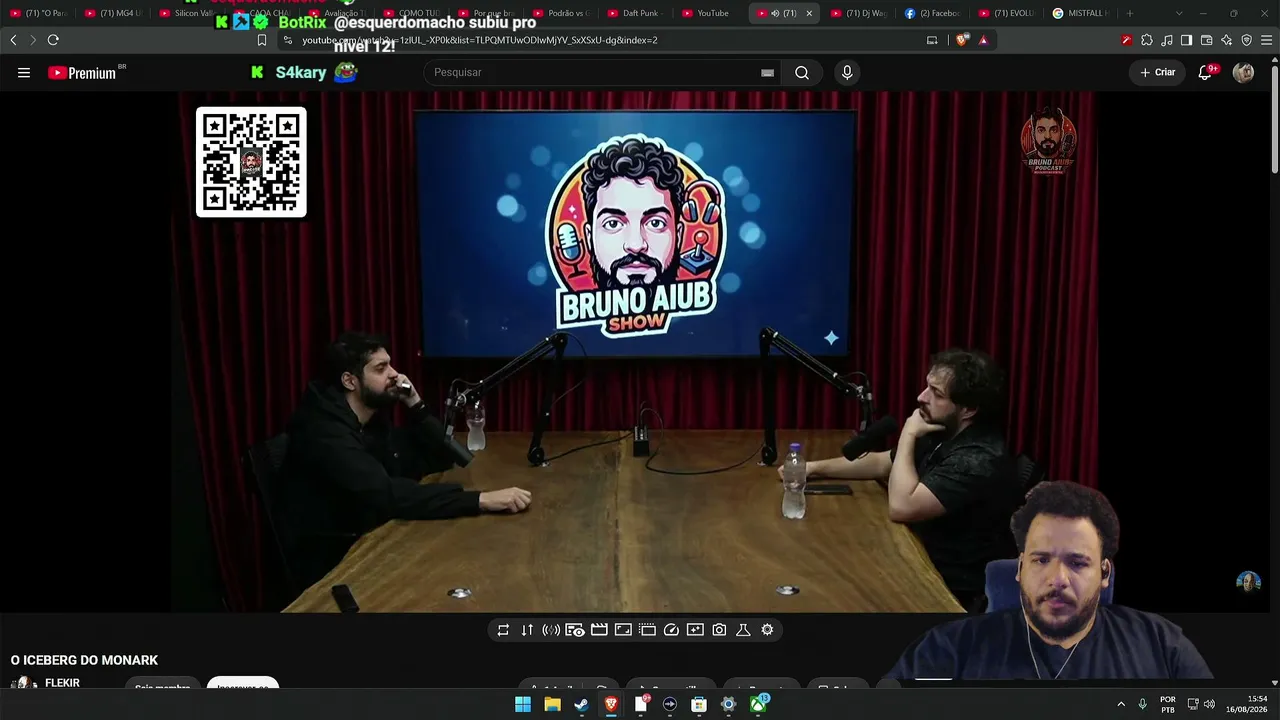Toggle the browser sidebar panel
Image resolution: width=1280 pixels, height=720 pixels.
point(1186,40)
